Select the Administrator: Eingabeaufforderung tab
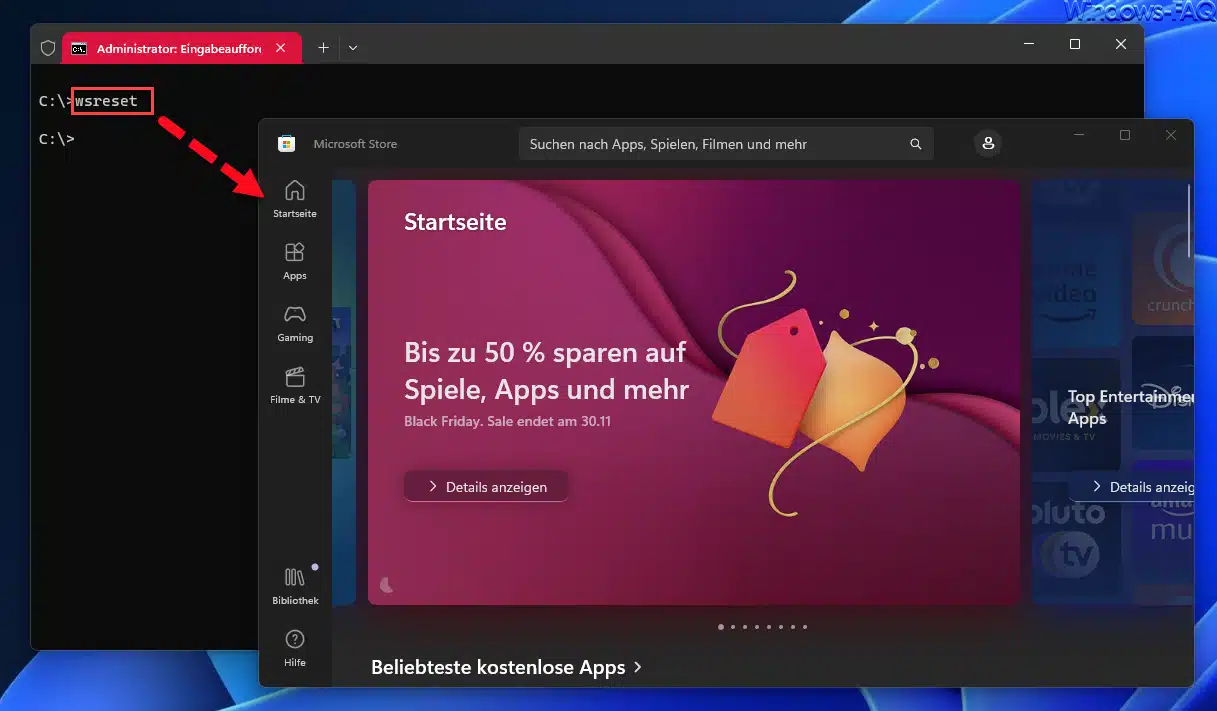 (x=182, y=48)
